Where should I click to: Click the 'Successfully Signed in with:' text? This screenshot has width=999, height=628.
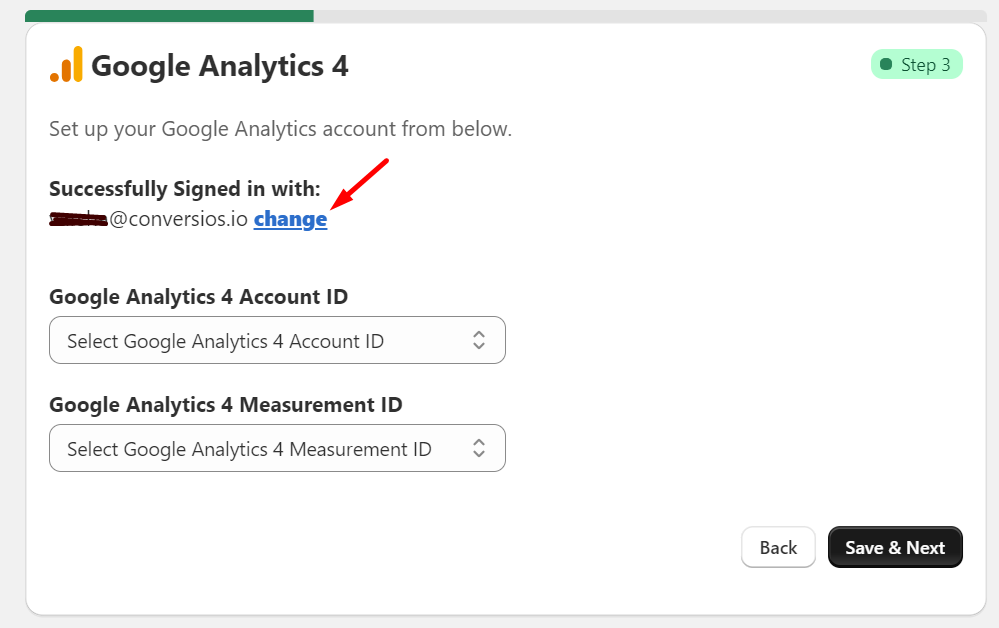click(x=185, y=189)
